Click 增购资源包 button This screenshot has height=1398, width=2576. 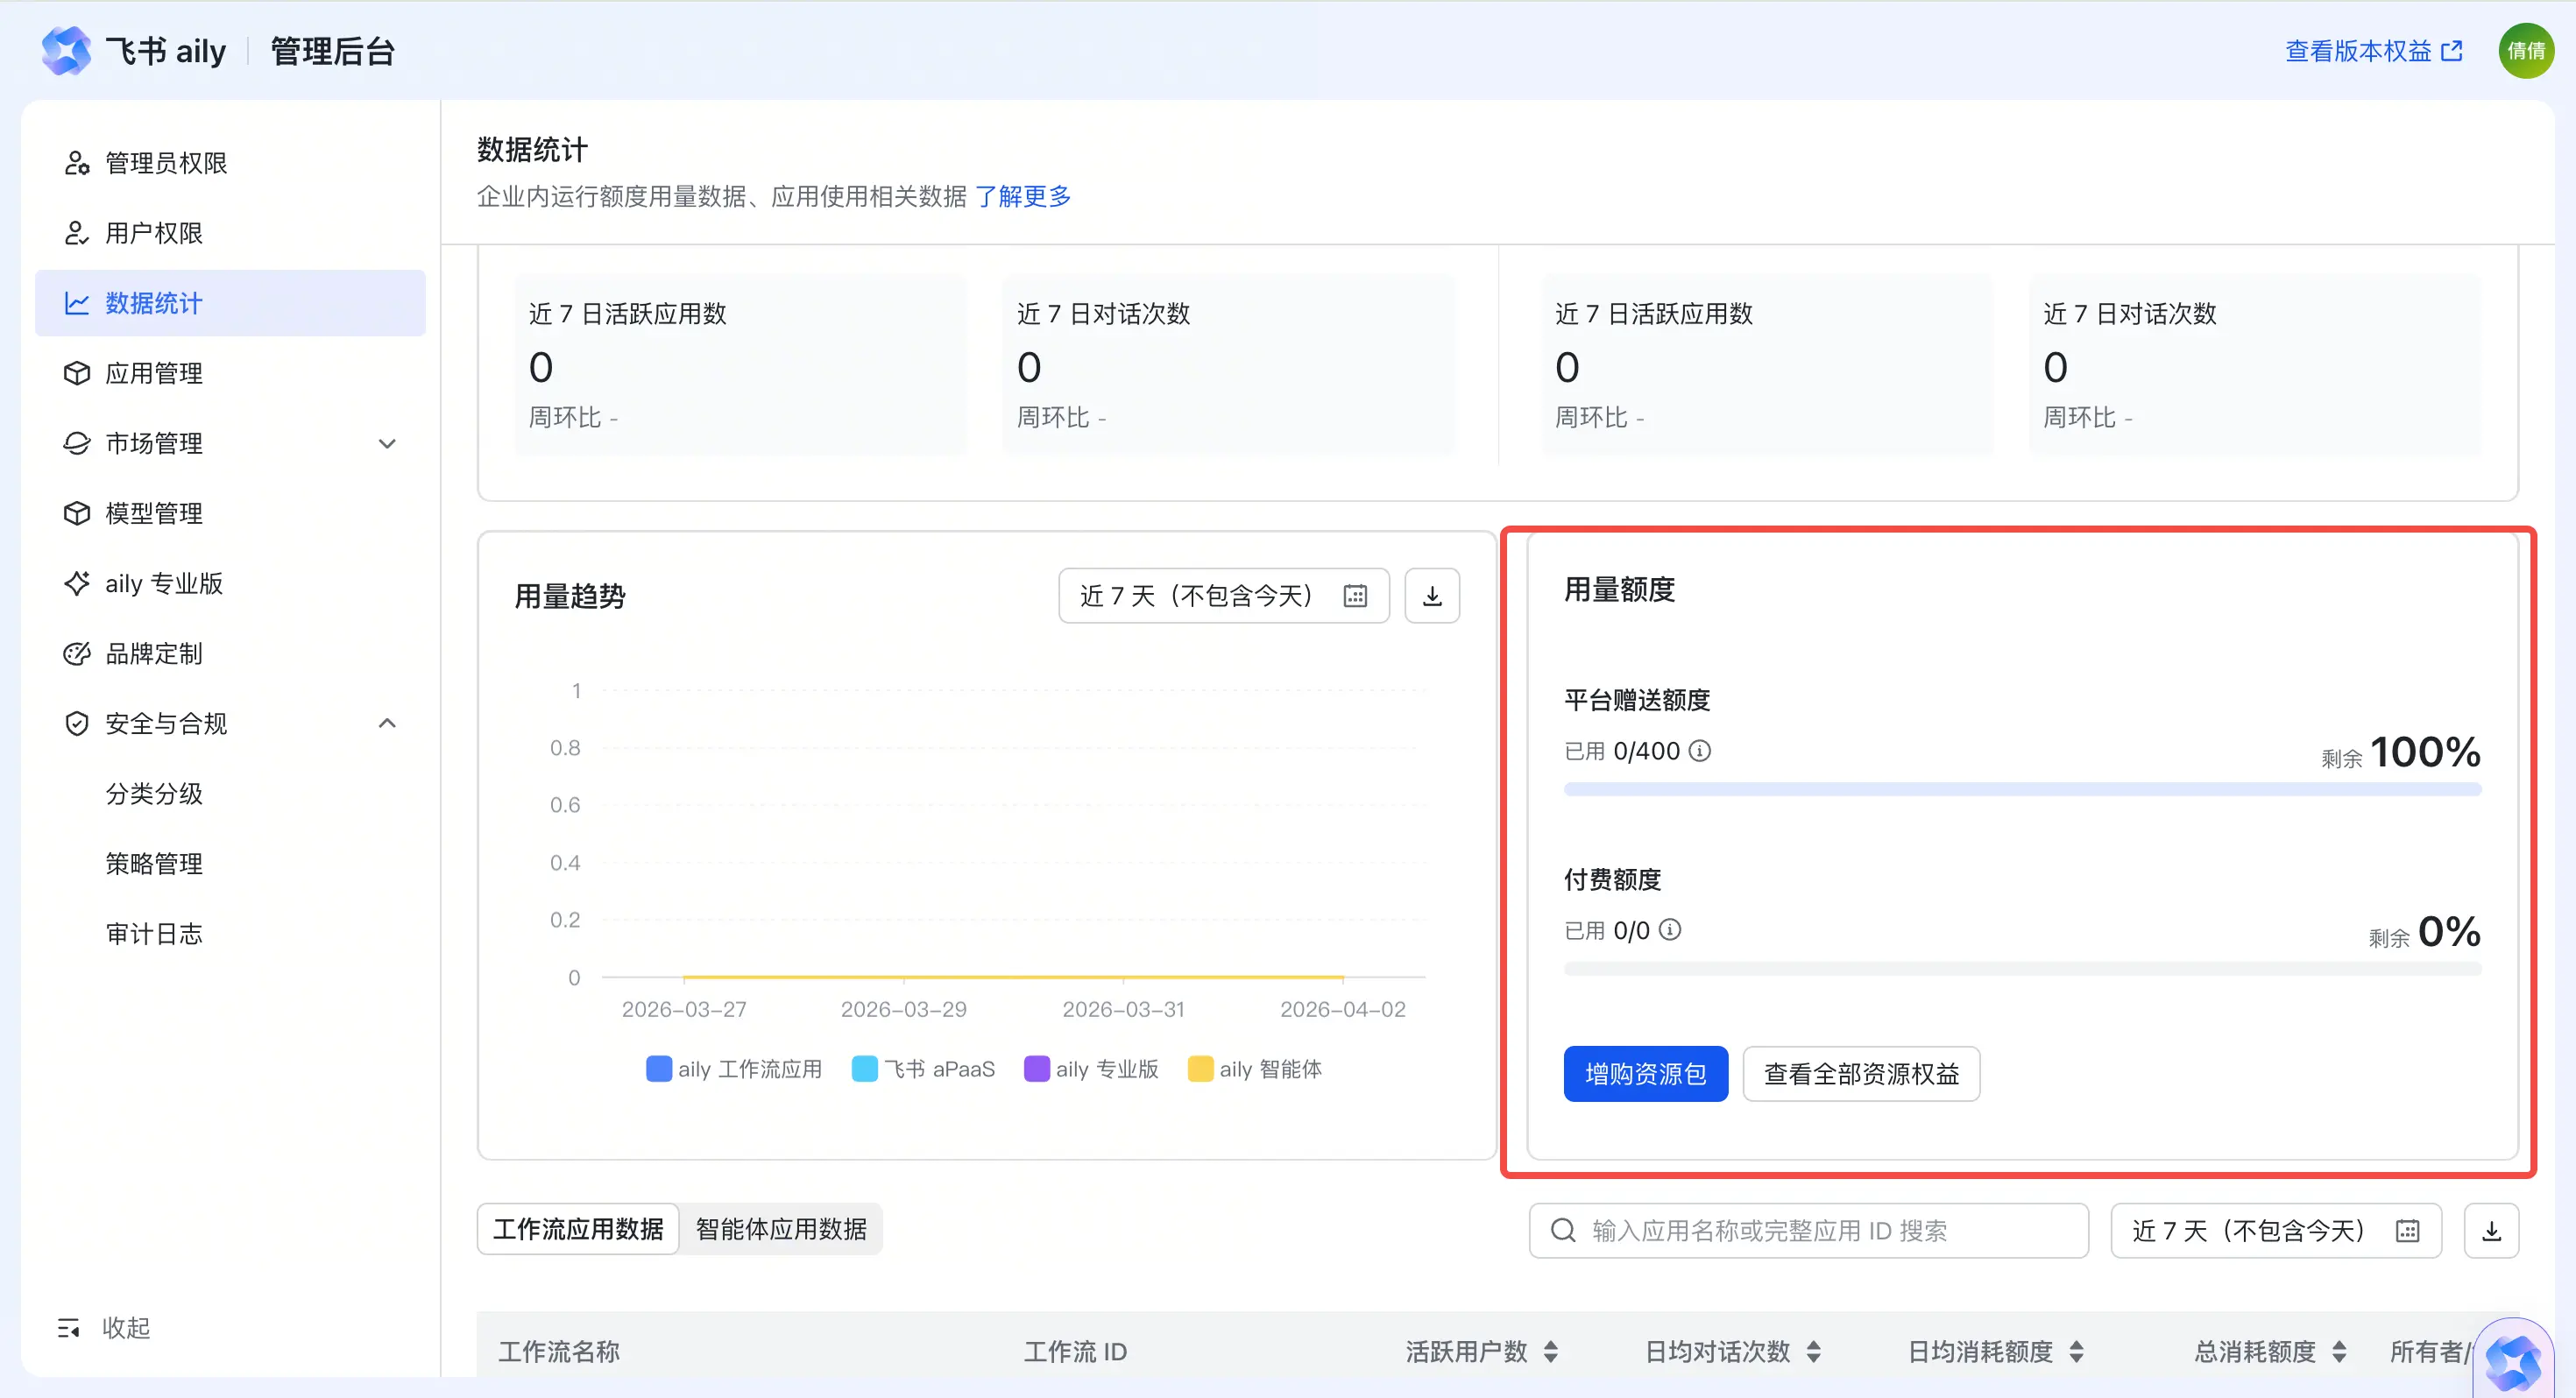pos(1645,1074)
